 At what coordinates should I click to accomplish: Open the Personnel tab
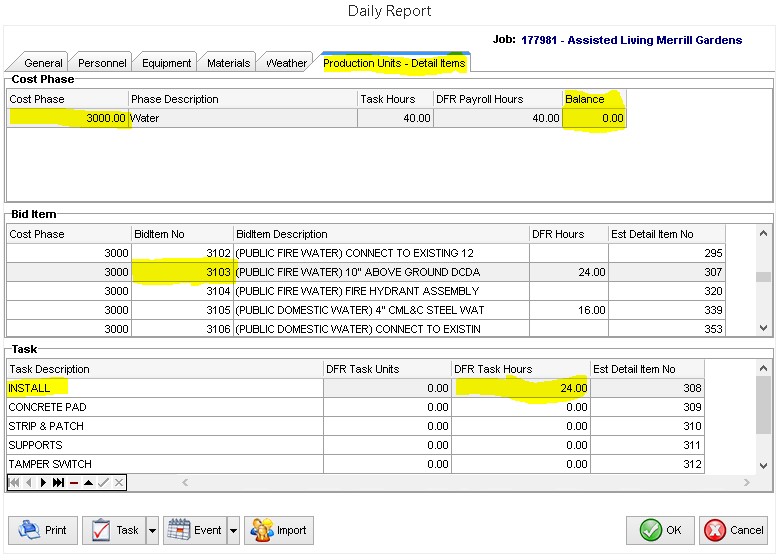click(x=102, y=63)
